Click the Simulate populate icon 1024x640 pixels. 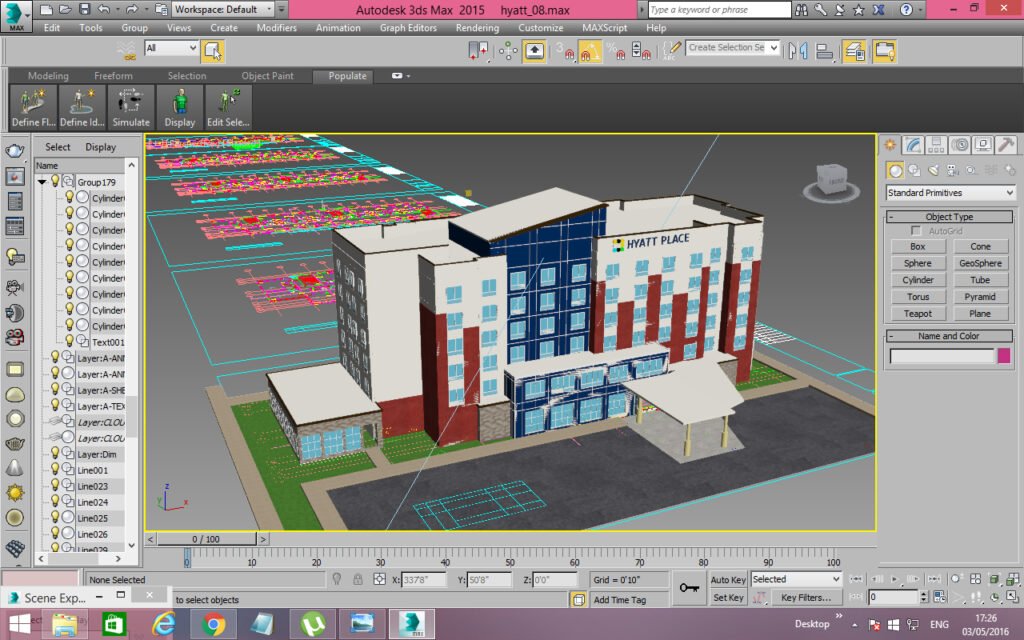pos(131,107)
